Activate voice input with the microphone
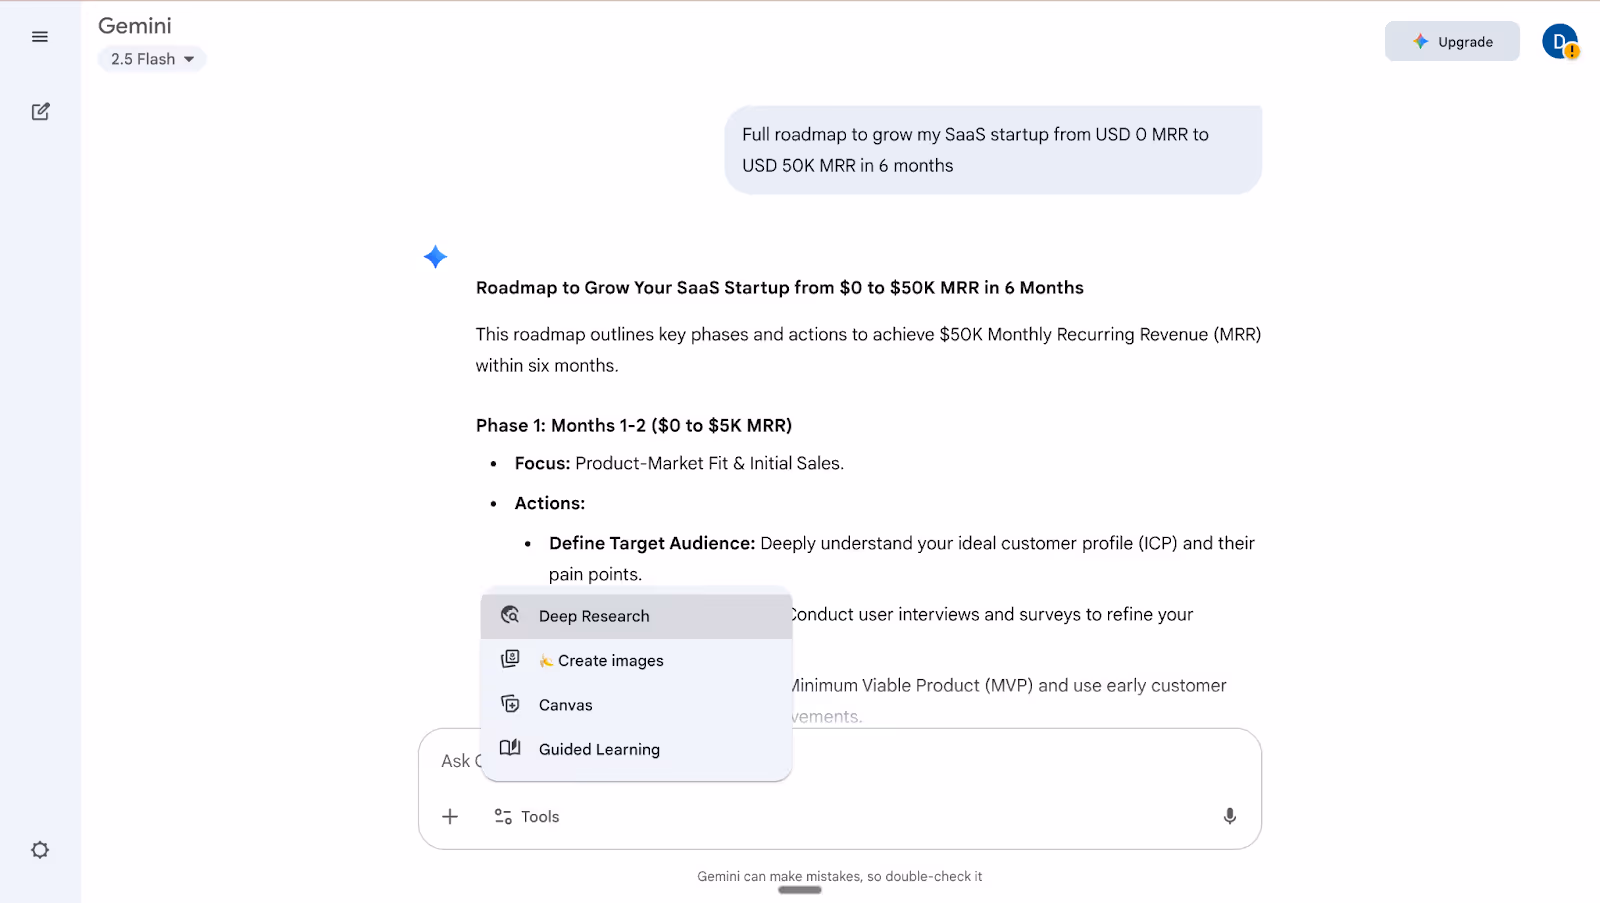The height and width of the screenshot is (903, 1600). [1229, 816]
